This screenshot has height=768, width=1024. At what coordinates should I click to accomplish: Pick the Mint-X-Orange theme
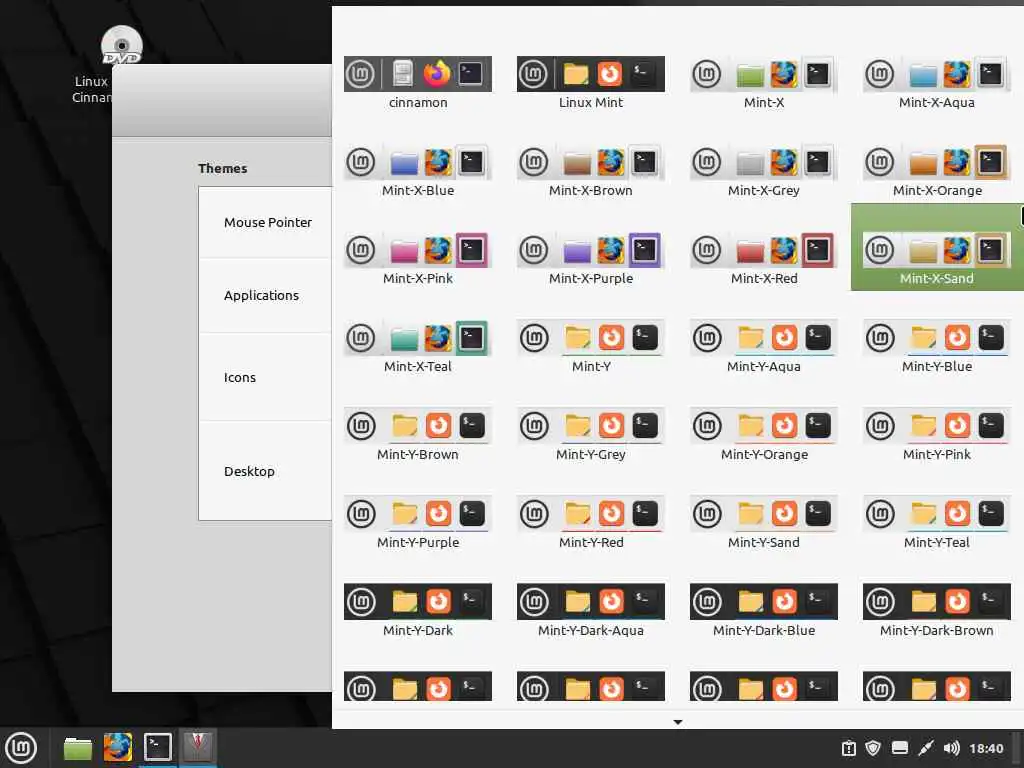coord(936,170)
